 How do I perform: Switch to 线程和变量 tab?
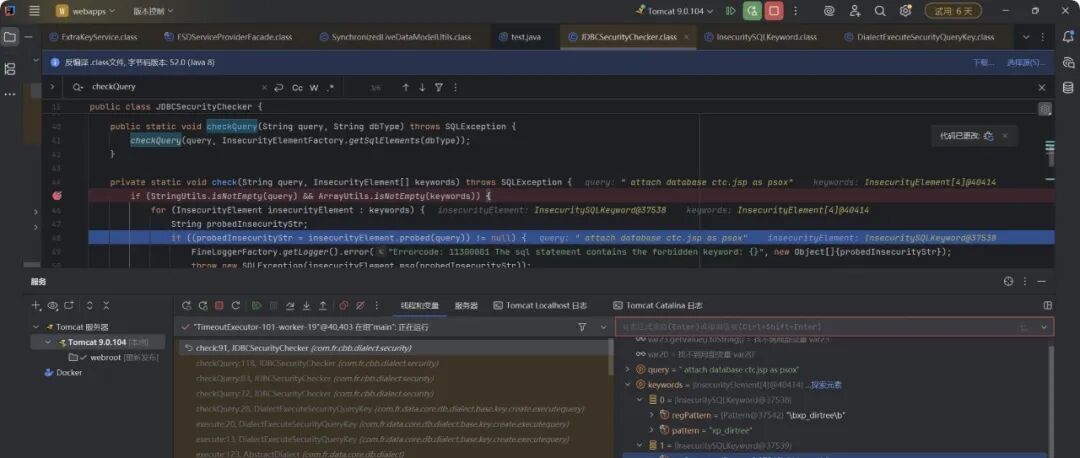pyautogui.click(x=419, y=305)
